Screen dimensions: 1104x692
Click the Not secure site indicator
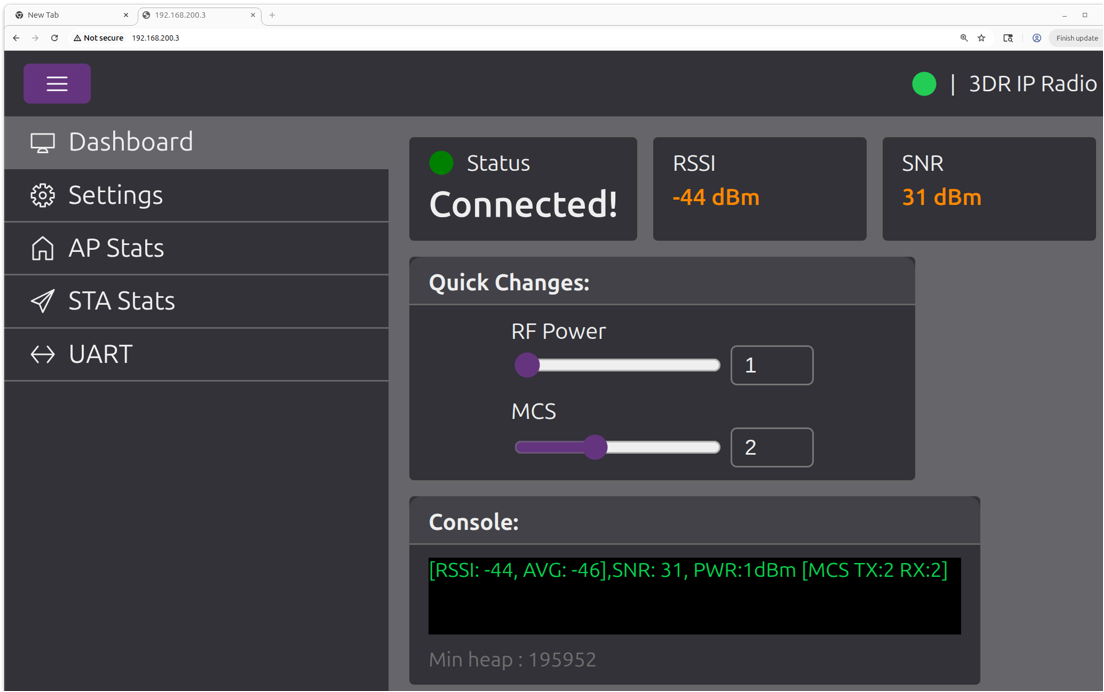pos(98,38)
